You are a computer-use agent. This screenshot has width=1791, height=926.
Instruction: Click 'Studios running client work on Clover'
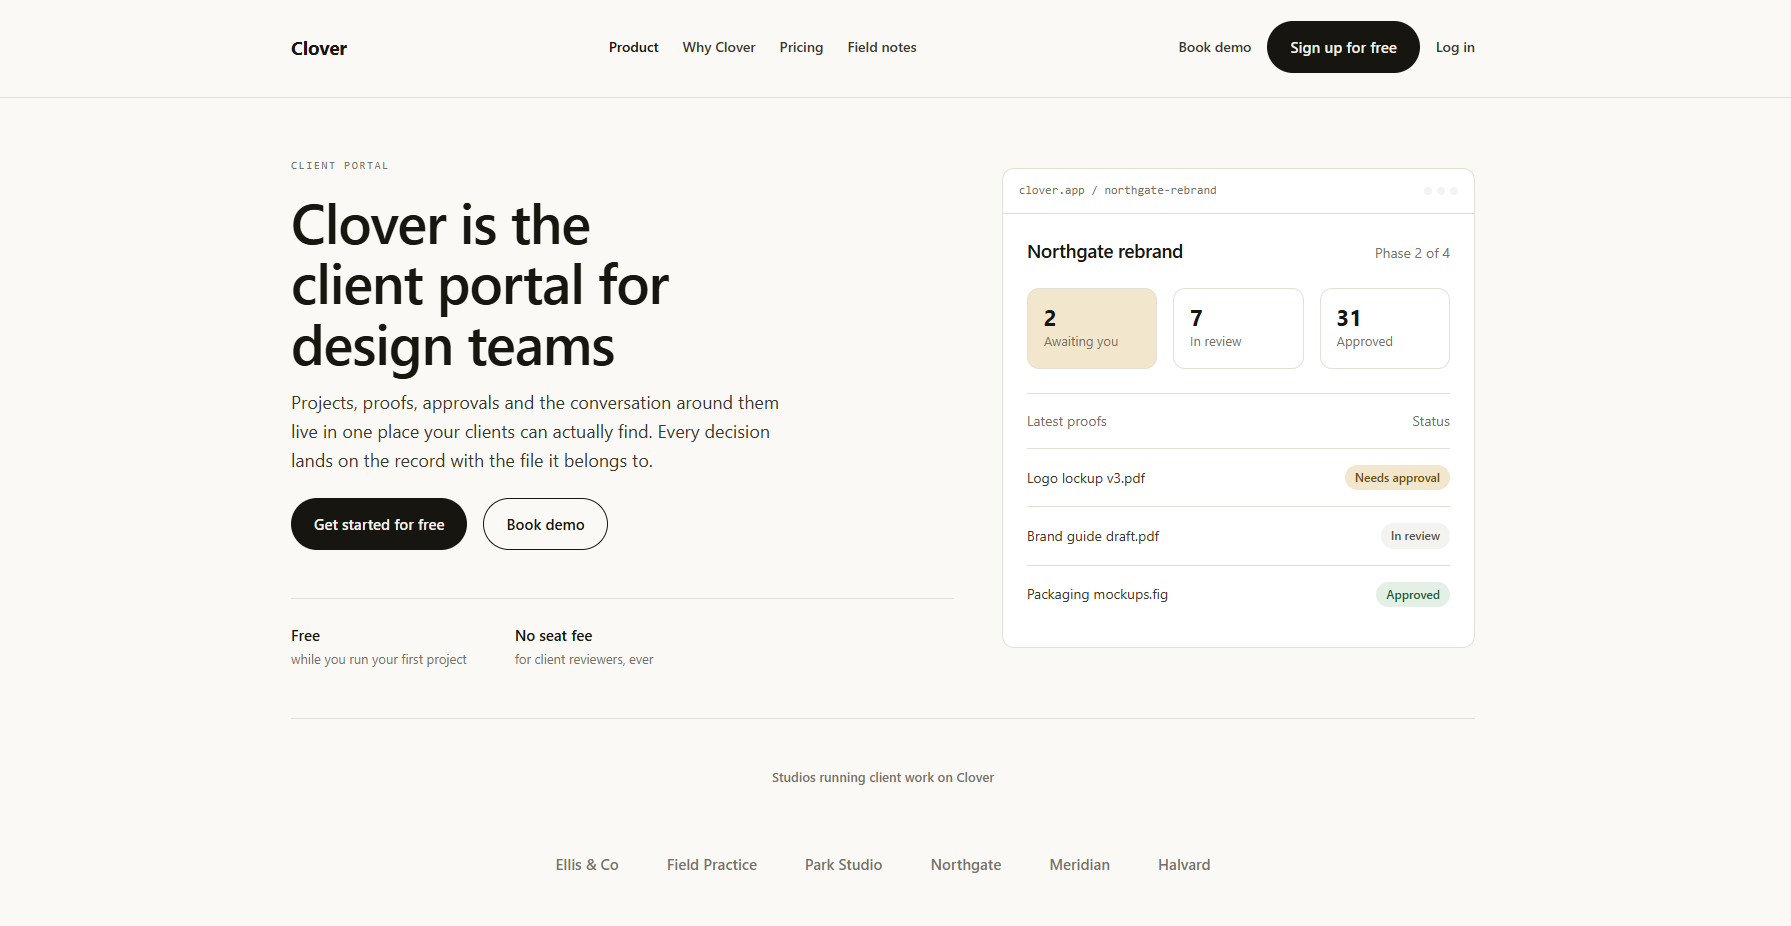(883, 777)
